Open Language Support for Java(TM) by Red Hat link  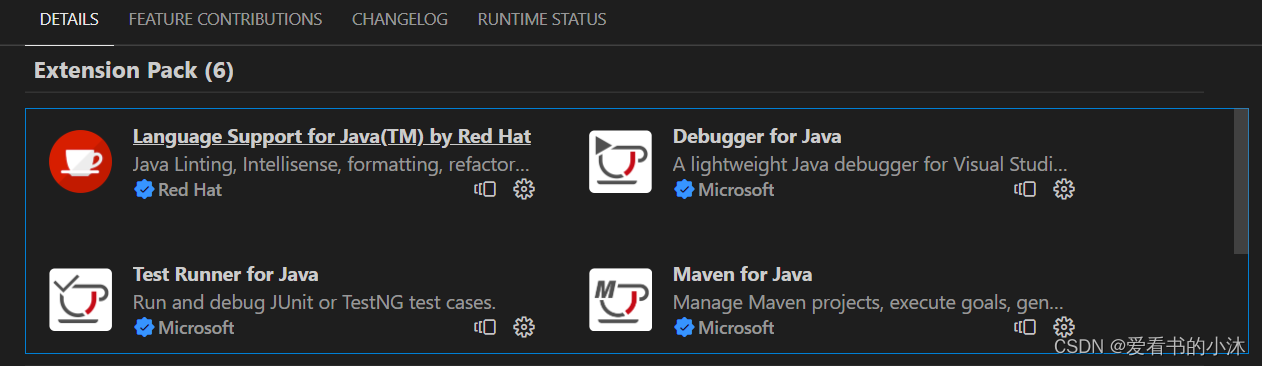tap(332, 136)
